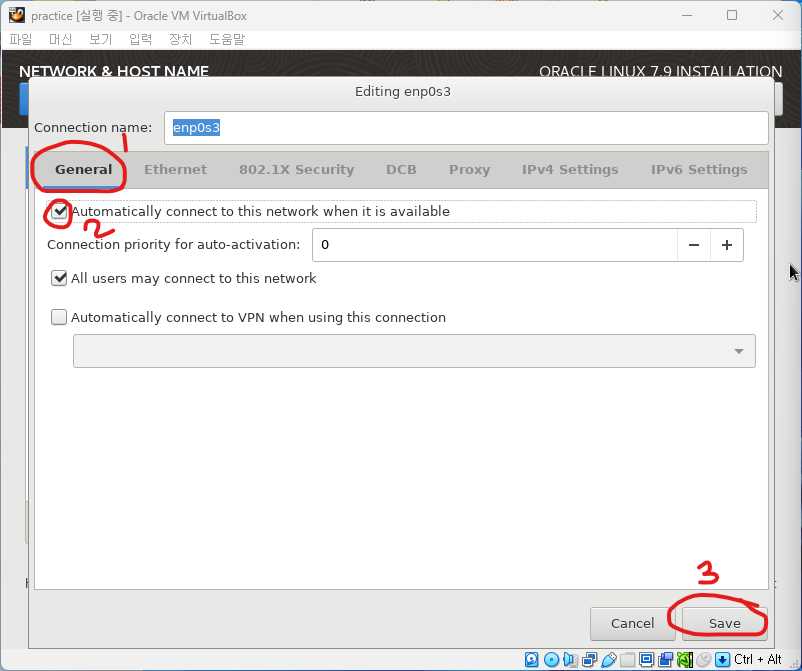Select the General tab
This screenshot has height=671, width=802.
point(83,170)
